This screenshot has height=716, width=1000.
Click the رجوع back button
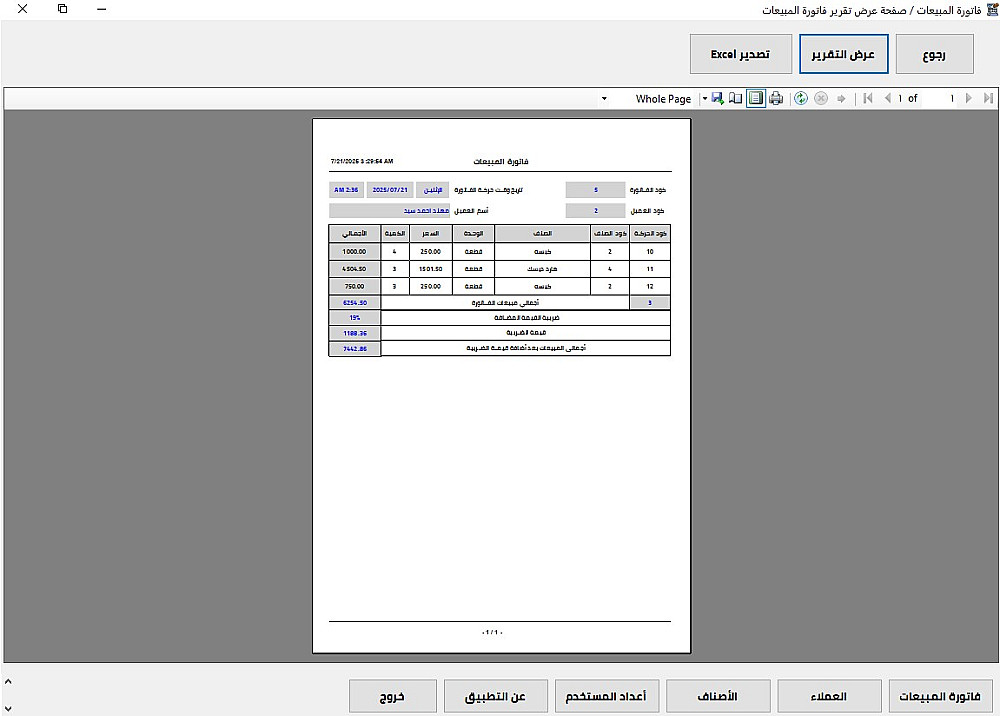934,54
